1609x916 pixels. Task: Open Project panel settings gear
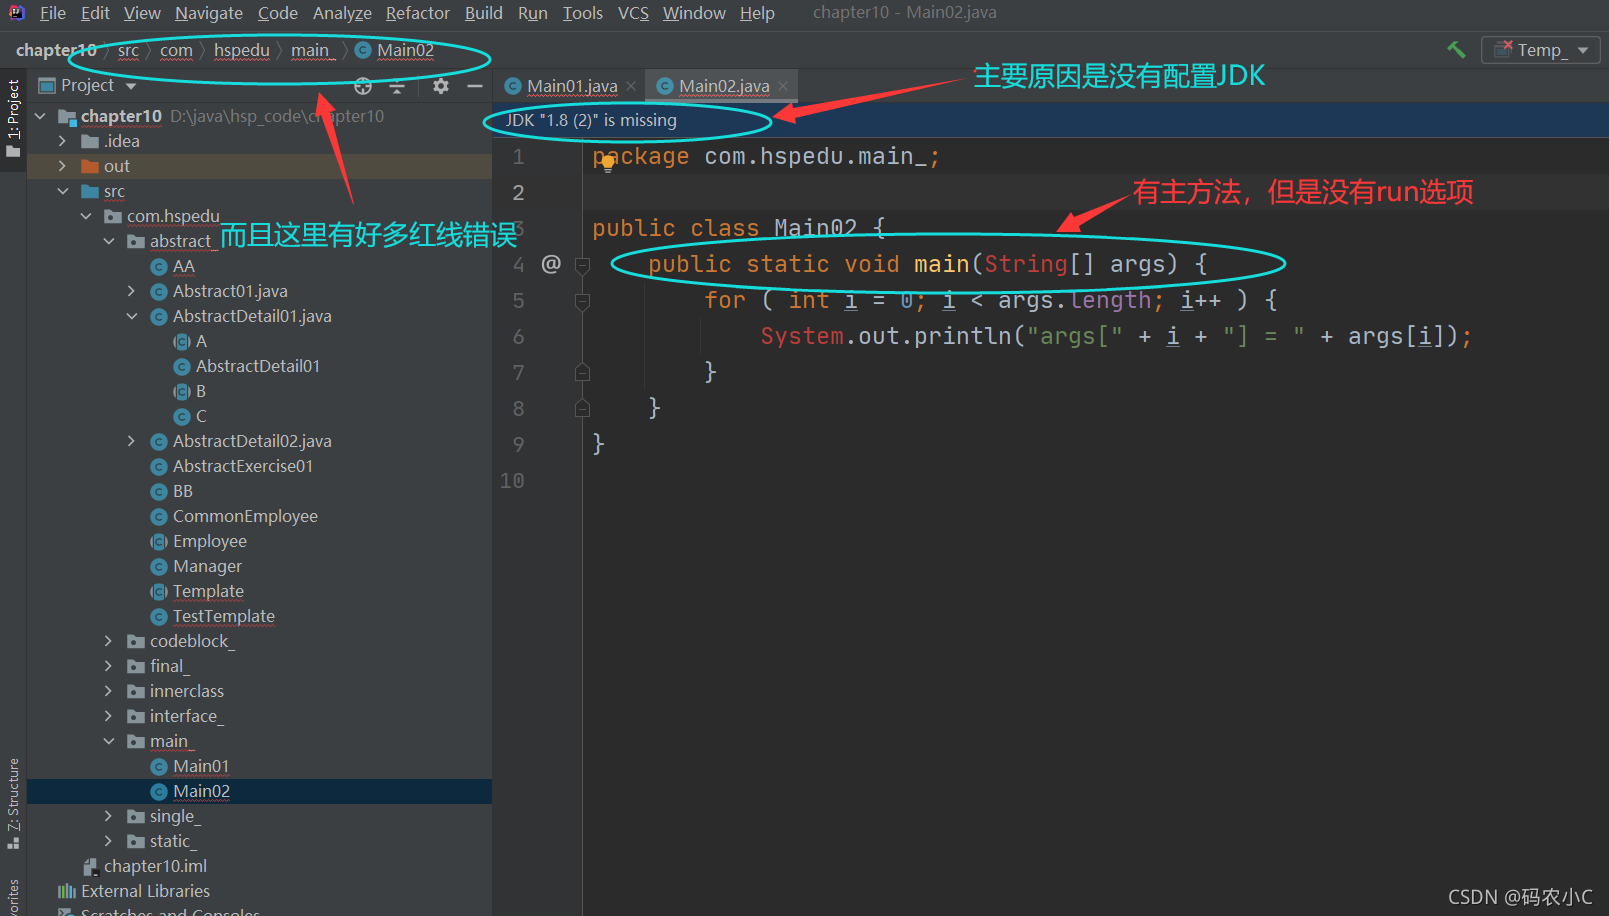(x=441, y=86)
